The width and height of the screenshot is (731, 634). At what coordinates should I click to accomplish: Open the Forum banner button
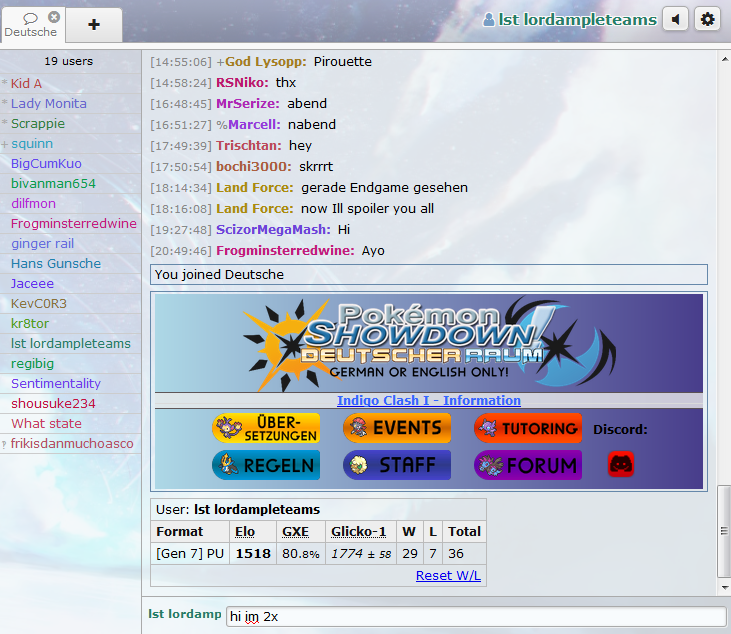pyautogui.click(x=527, y=465)
